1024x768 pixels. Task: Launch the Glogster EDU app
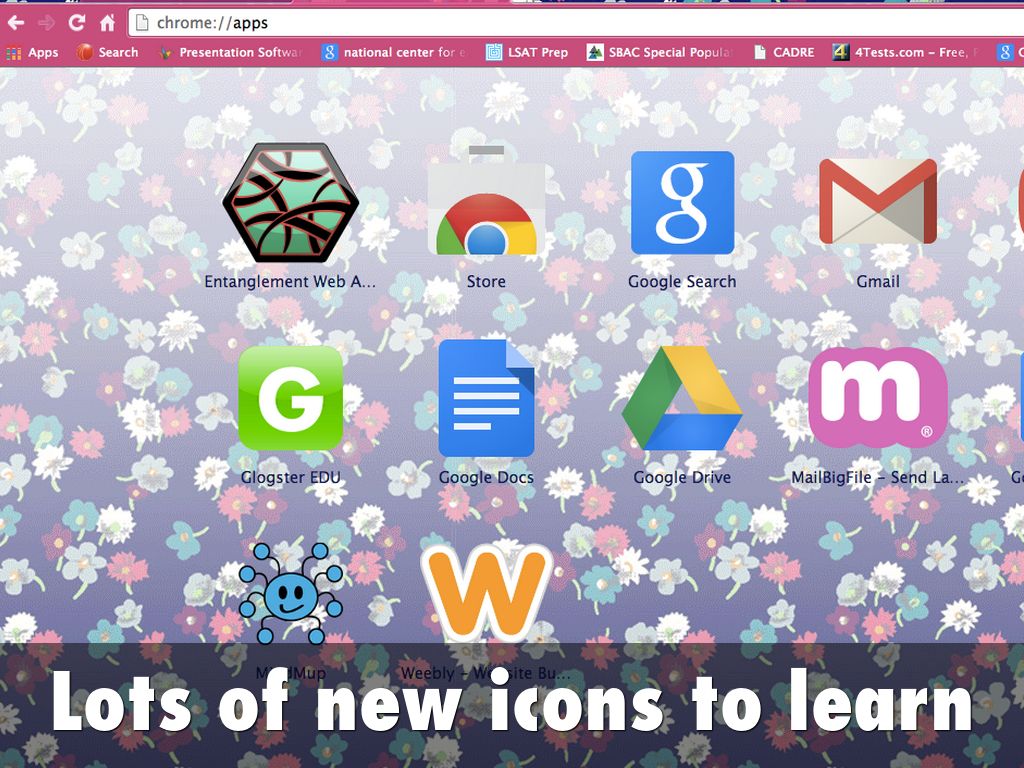tap(290, 398)
